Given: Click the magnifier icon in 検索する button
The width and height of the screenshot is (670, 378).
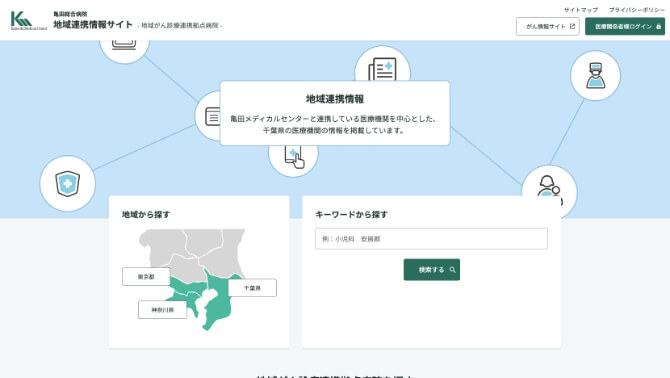Looking at the screenshot, I should (452, 270).
